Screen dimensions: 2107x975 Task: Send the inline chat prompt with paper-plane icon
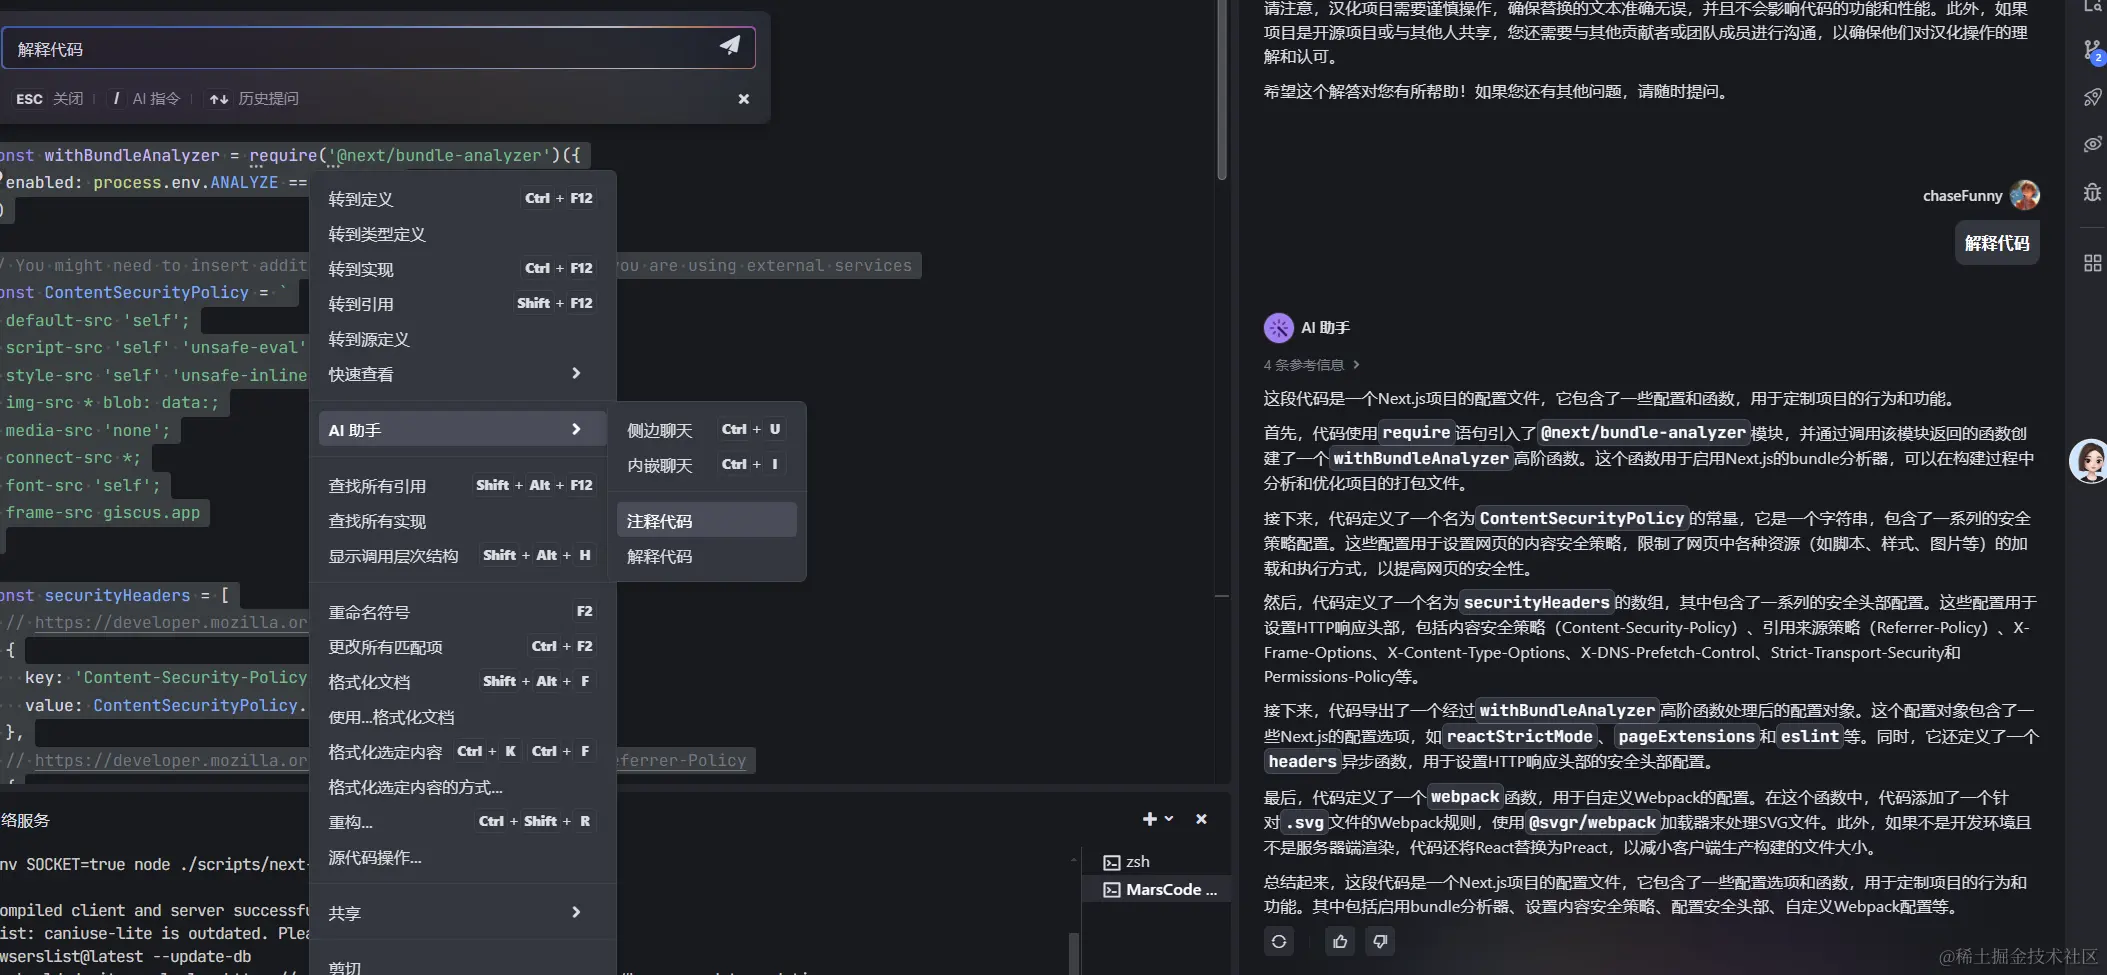(730, 46)
